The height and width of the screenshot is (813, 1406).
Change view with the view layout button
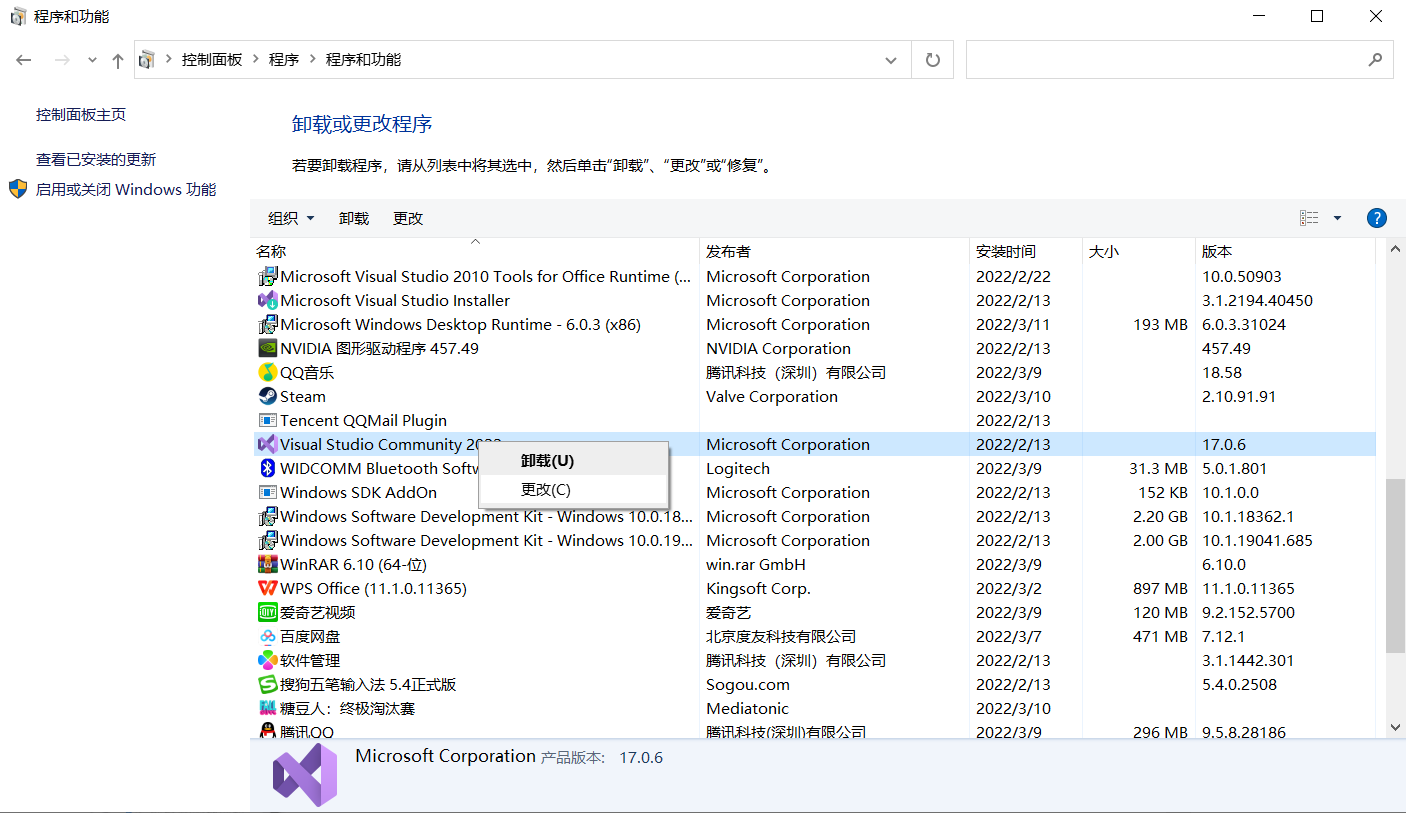click(x=1309, y=218)
